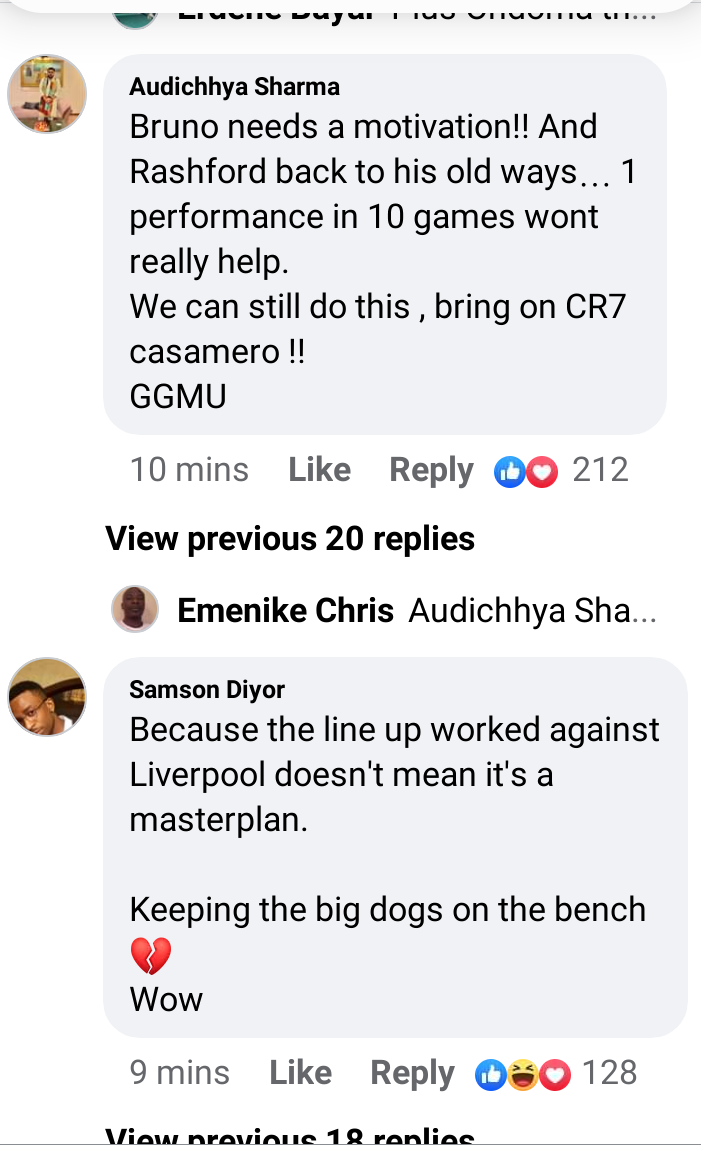The height and width of the screenshot is (1161, 701).
Task: Open Audichhya Sharma's profile picture
Action: coord(47,94)
